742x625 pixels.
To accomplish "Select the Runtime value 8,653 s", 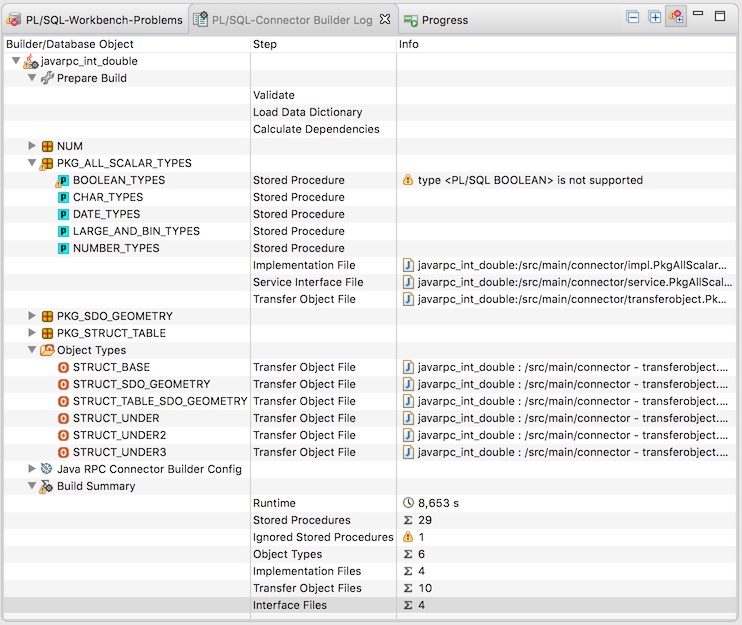I will point(438,503).
